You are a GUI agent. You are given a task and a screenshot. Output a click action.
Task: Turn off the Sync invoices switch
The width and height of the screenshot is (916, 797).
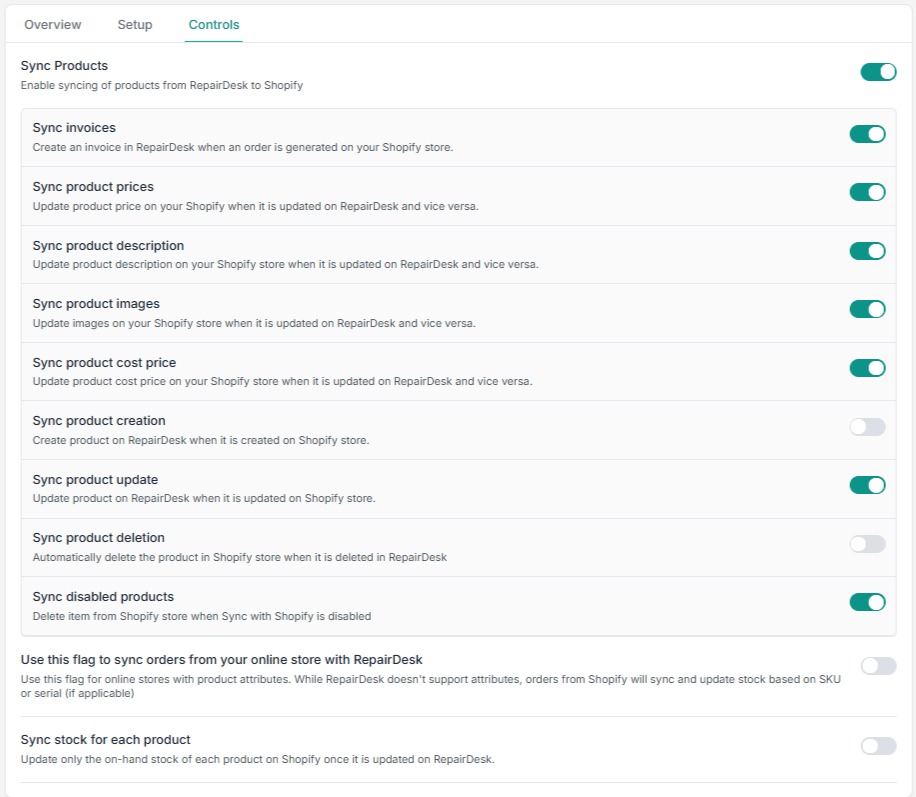[868, 134]
